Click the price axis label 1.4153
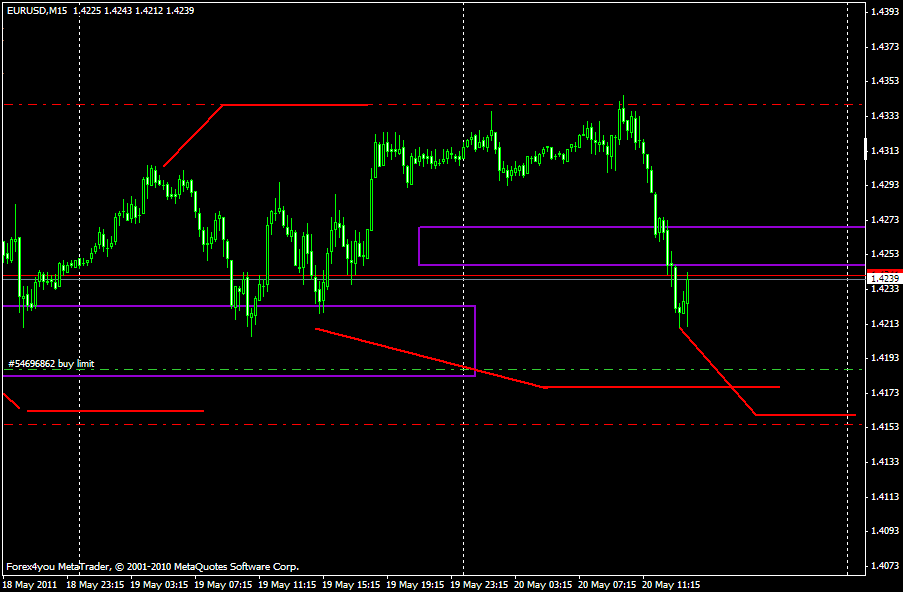Image resolution: width=903 pixels, height=592 pixels. pyautogui.click(x=885, y=427)
